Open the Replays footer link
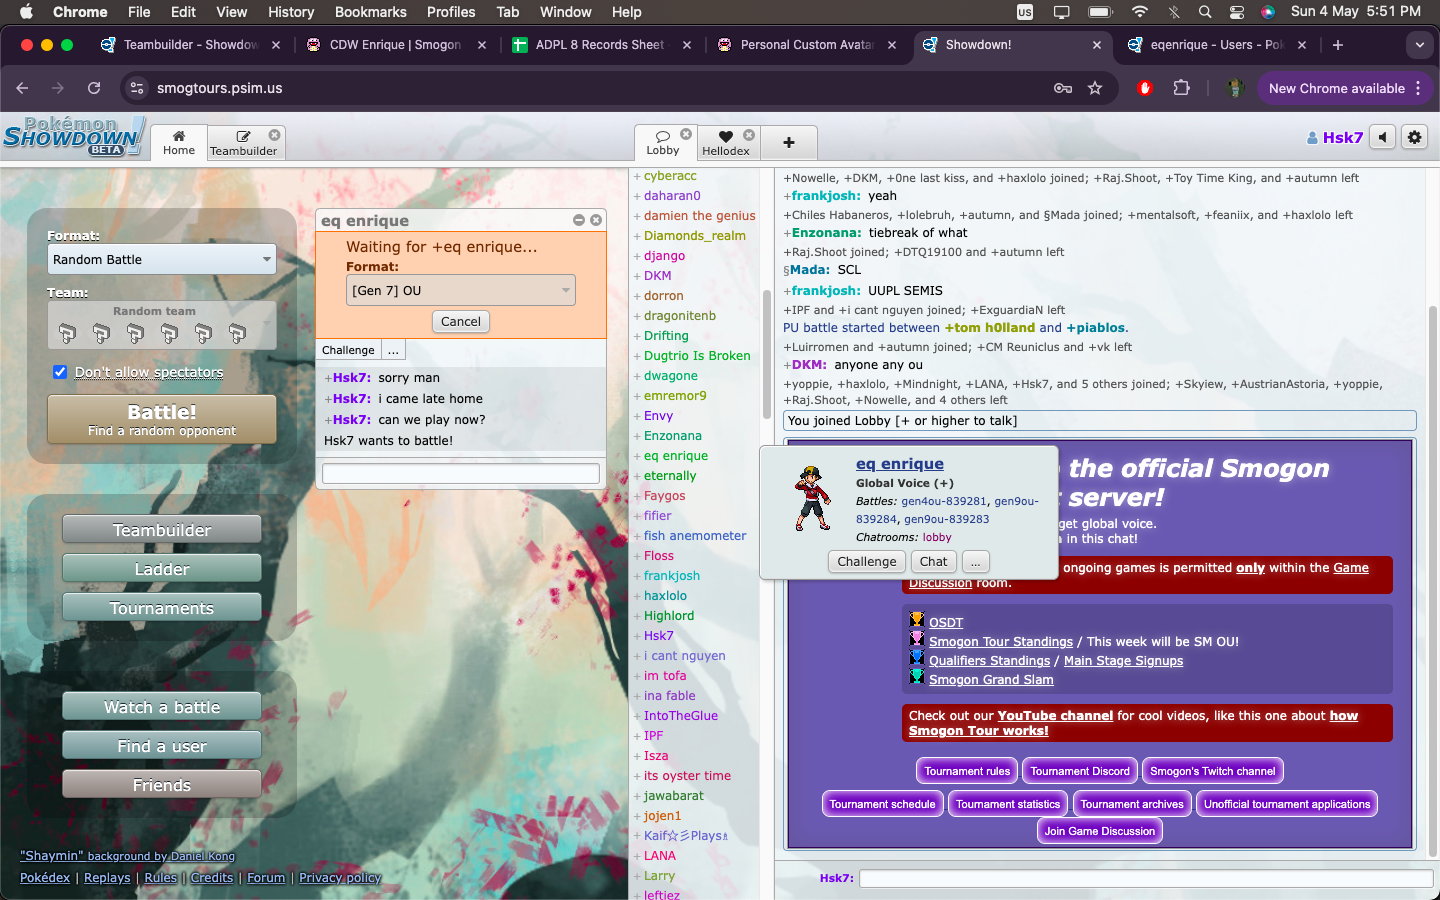 pyautogui.click(x=107, y=878)
